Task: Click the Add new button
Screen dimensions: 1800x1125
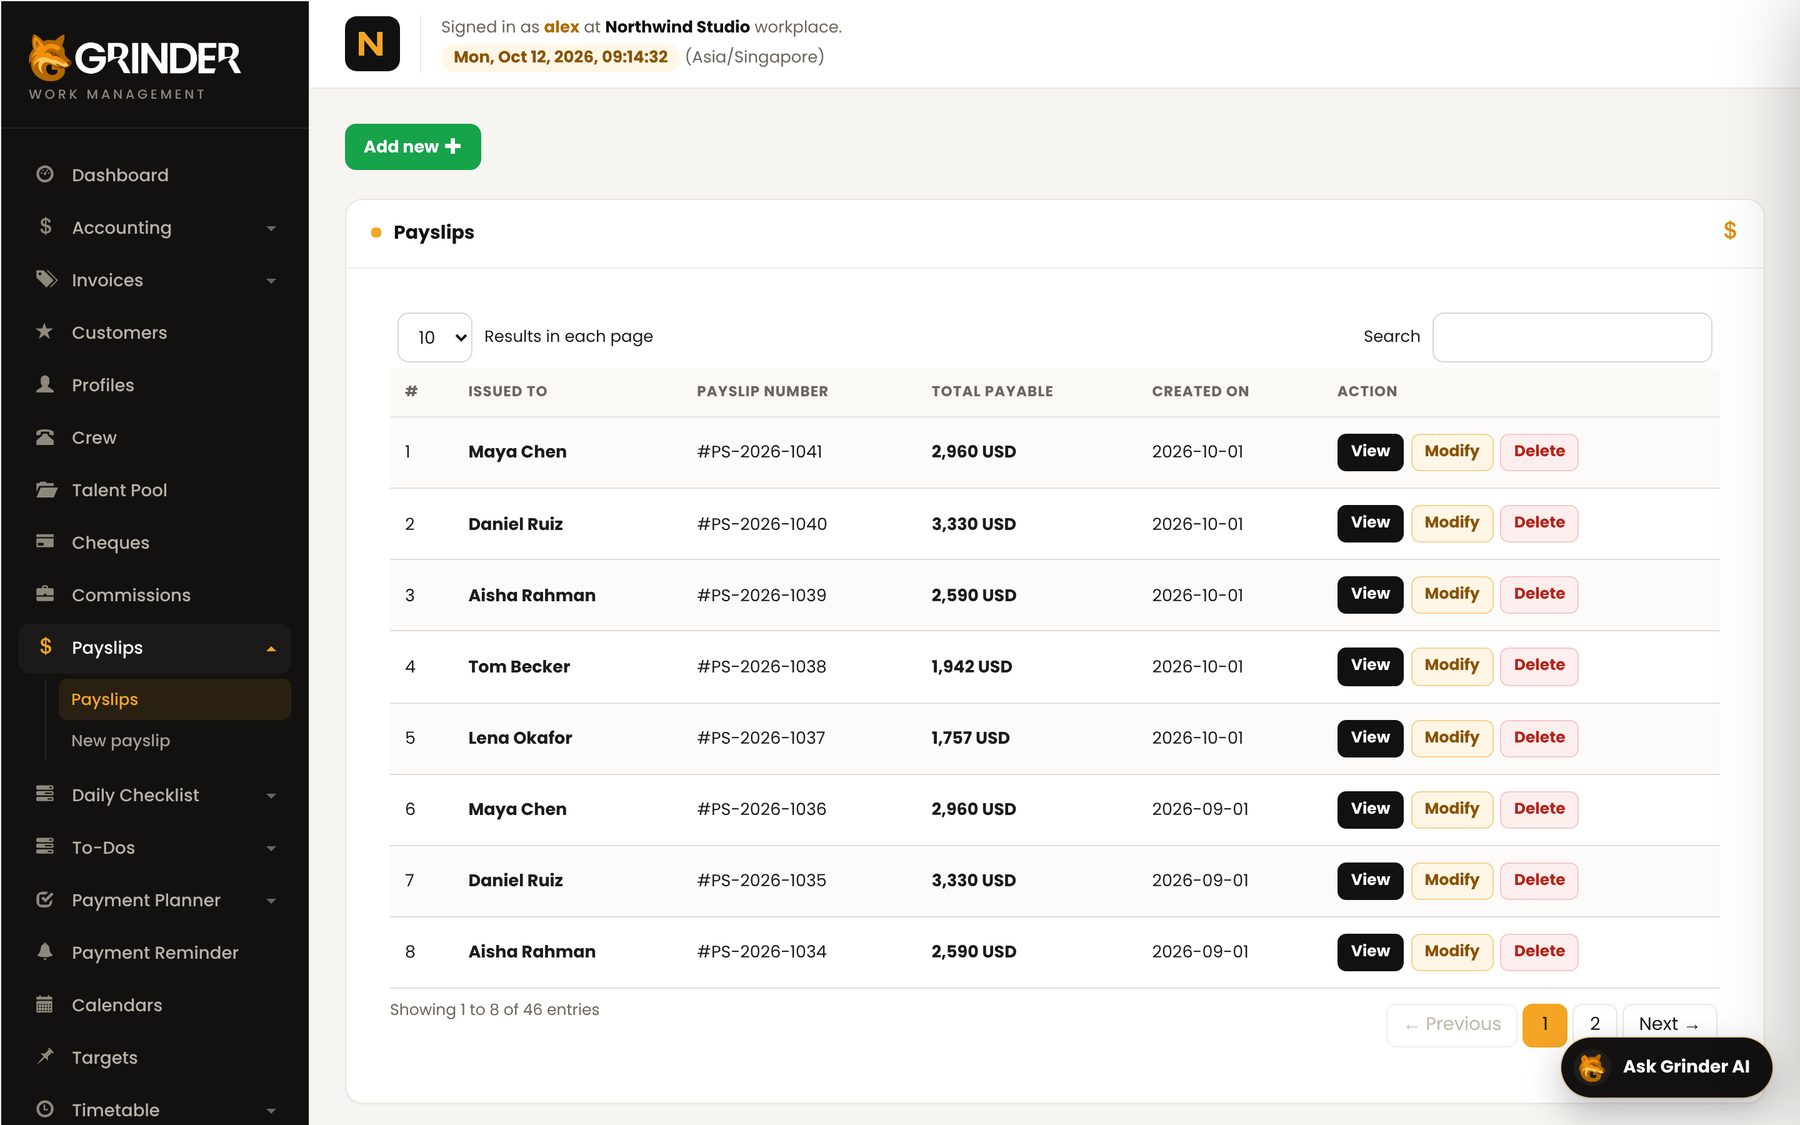Action: coord(413,147)
